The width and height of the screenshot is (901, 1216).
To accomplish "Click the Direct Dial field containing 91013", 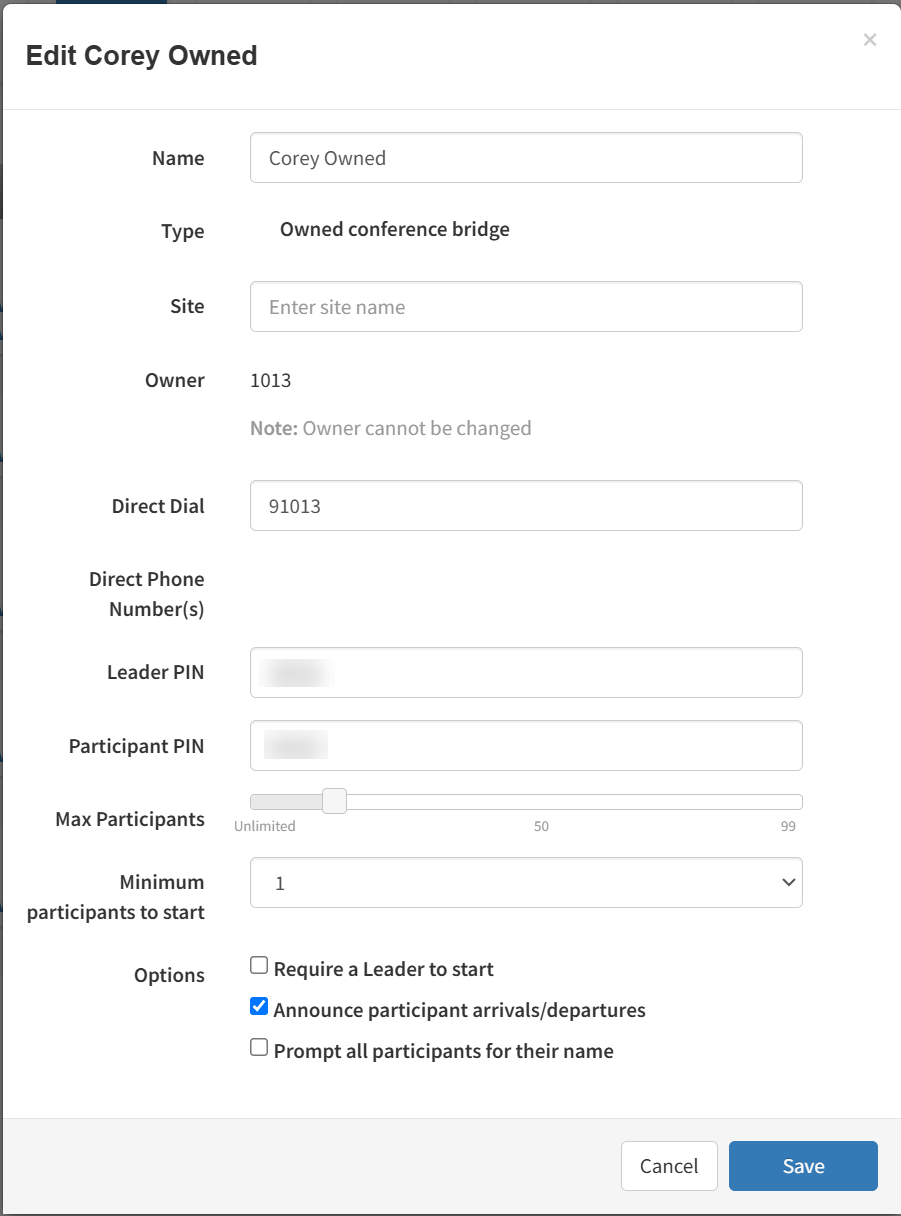I will (526, 506).
